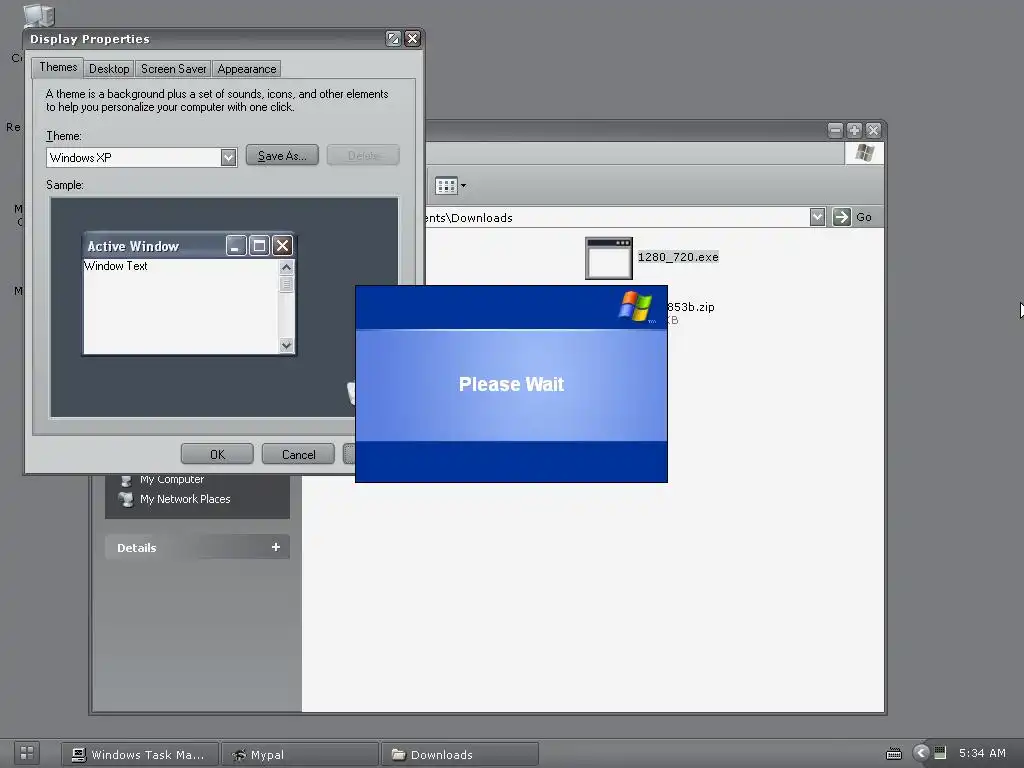Screen dimensions: 1024x768
Task: Open My Network Places link
Action: pos(185,499)
